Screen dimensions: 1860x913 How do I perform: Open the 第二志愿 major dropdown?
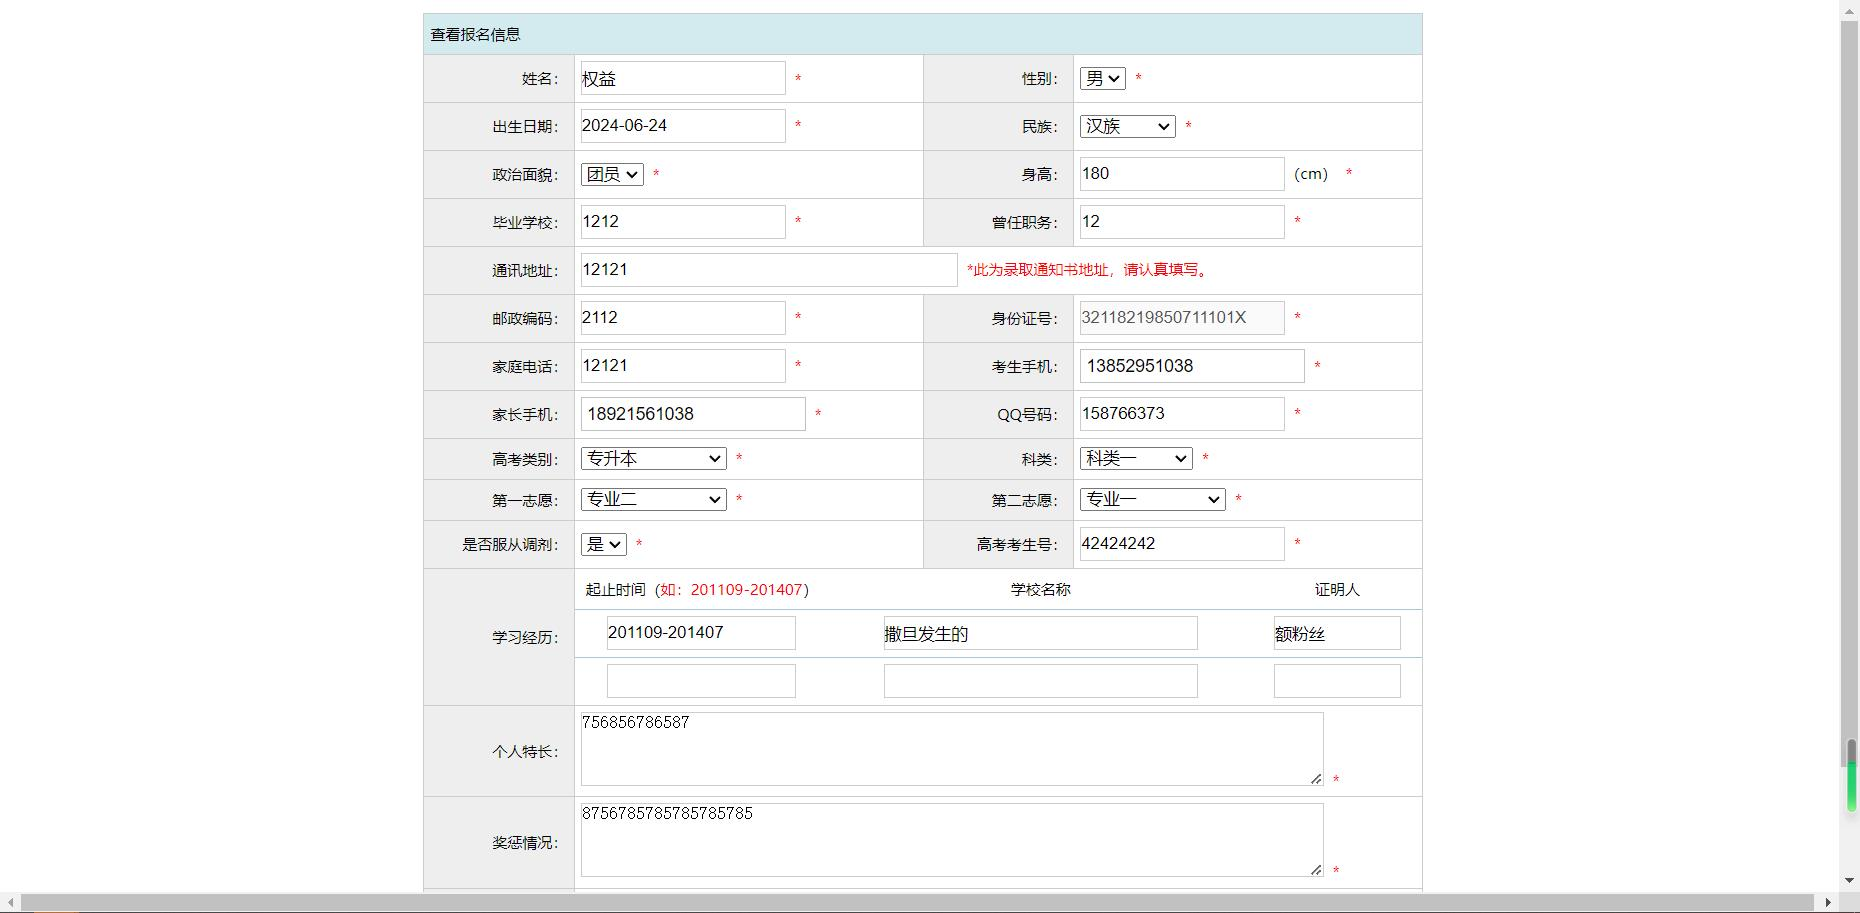point(1152,499)
